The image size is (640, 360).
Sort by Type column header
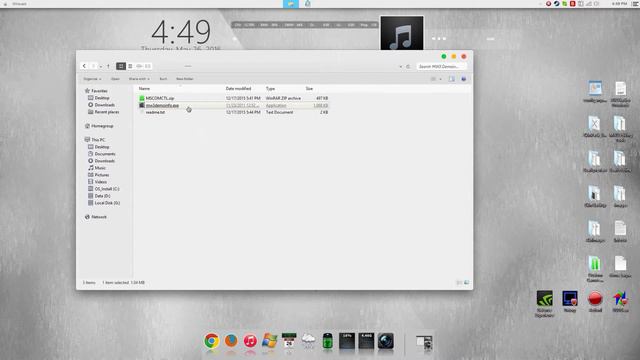click(270, 89)
